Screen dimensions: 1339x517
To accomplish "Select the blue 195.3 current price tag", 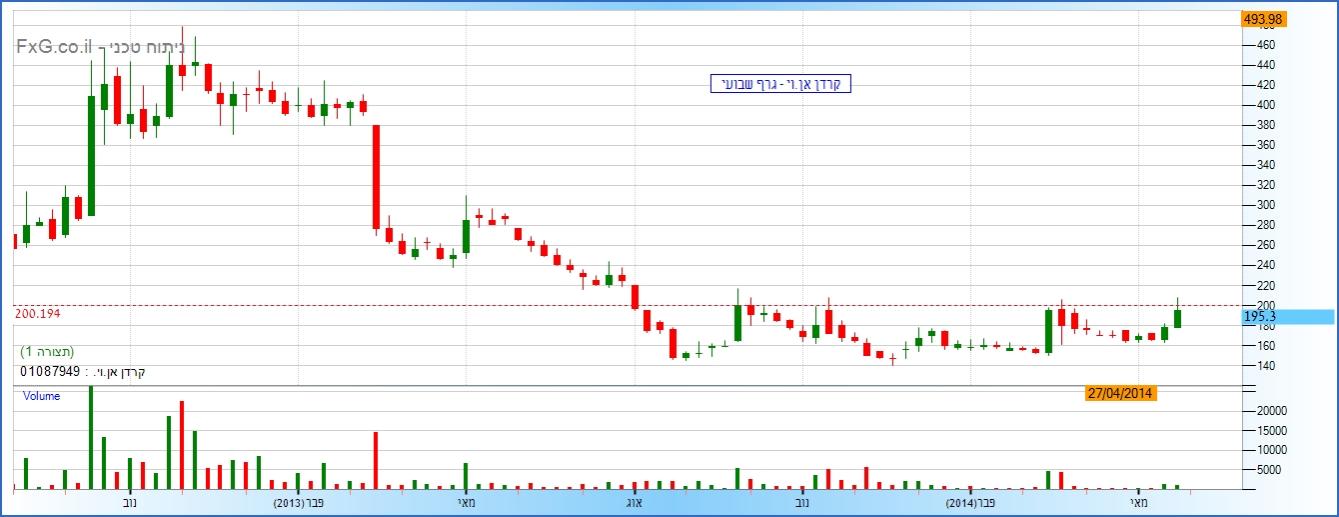I will point(1286,316).
